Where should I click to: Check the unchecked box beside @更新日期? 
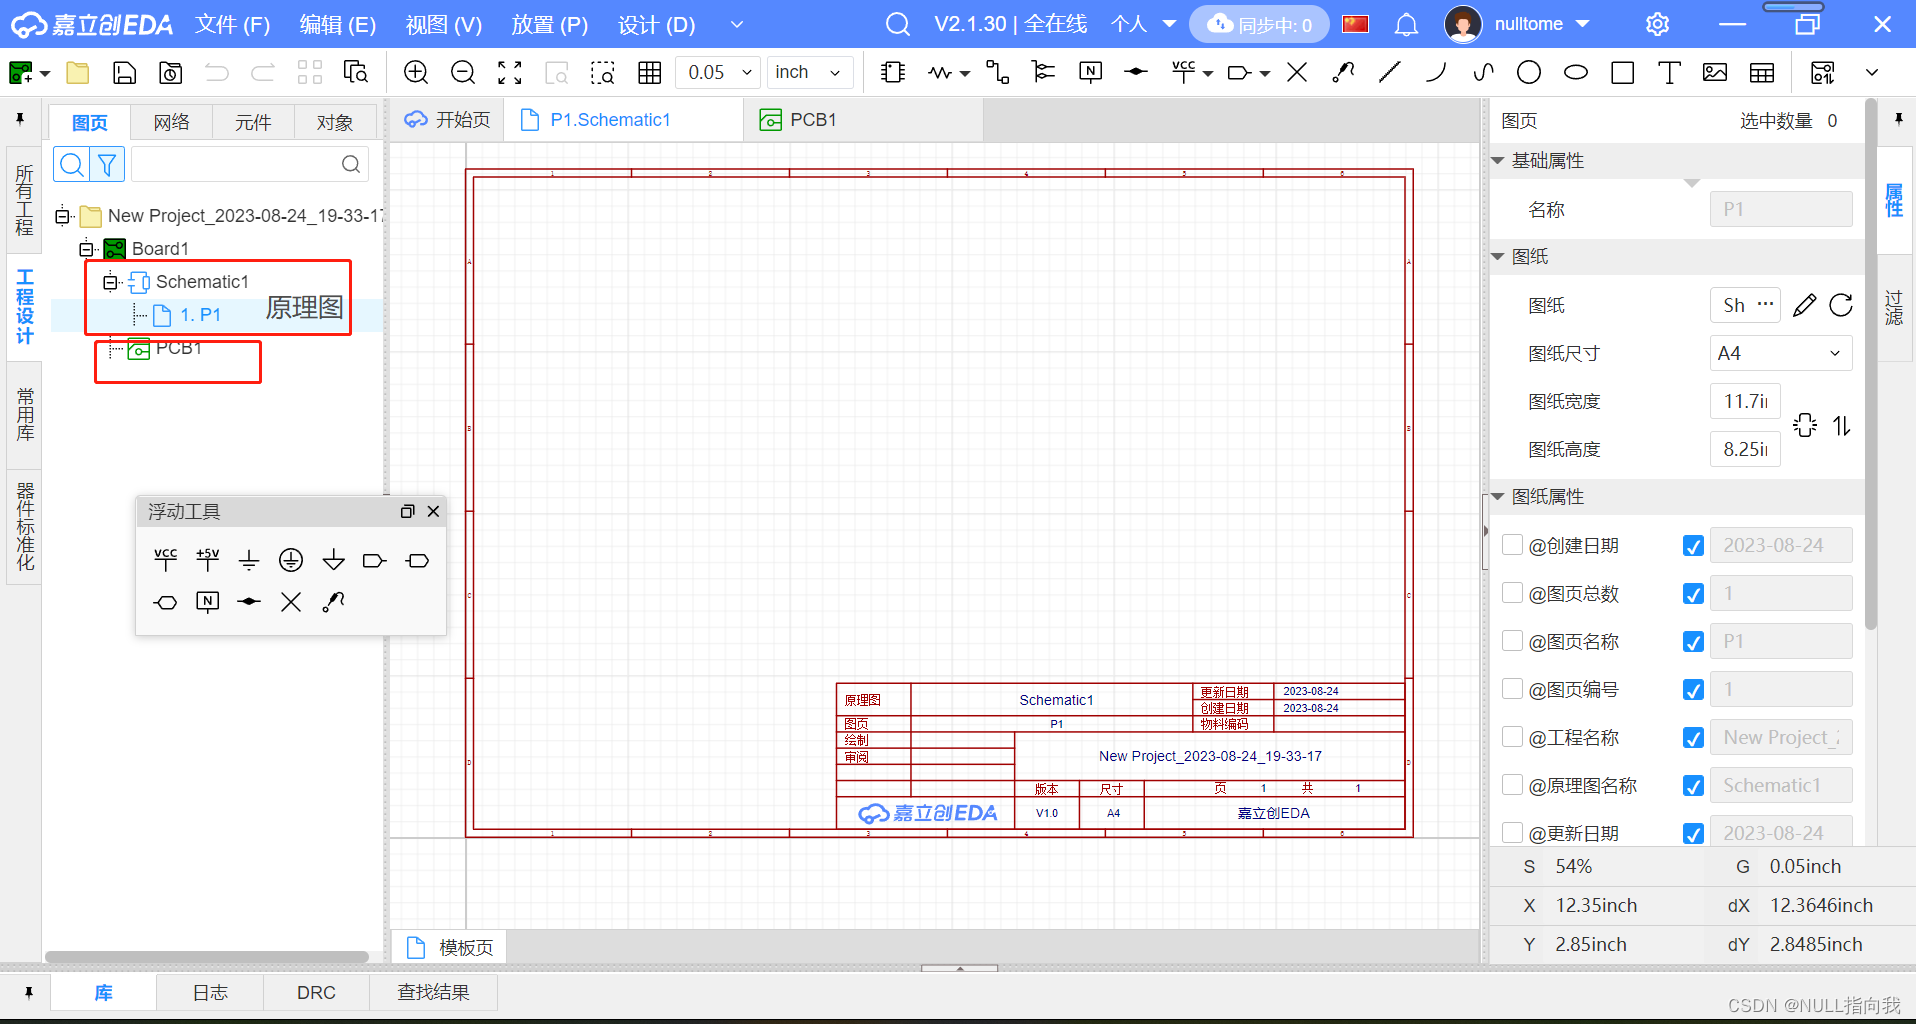(1513, 832)
